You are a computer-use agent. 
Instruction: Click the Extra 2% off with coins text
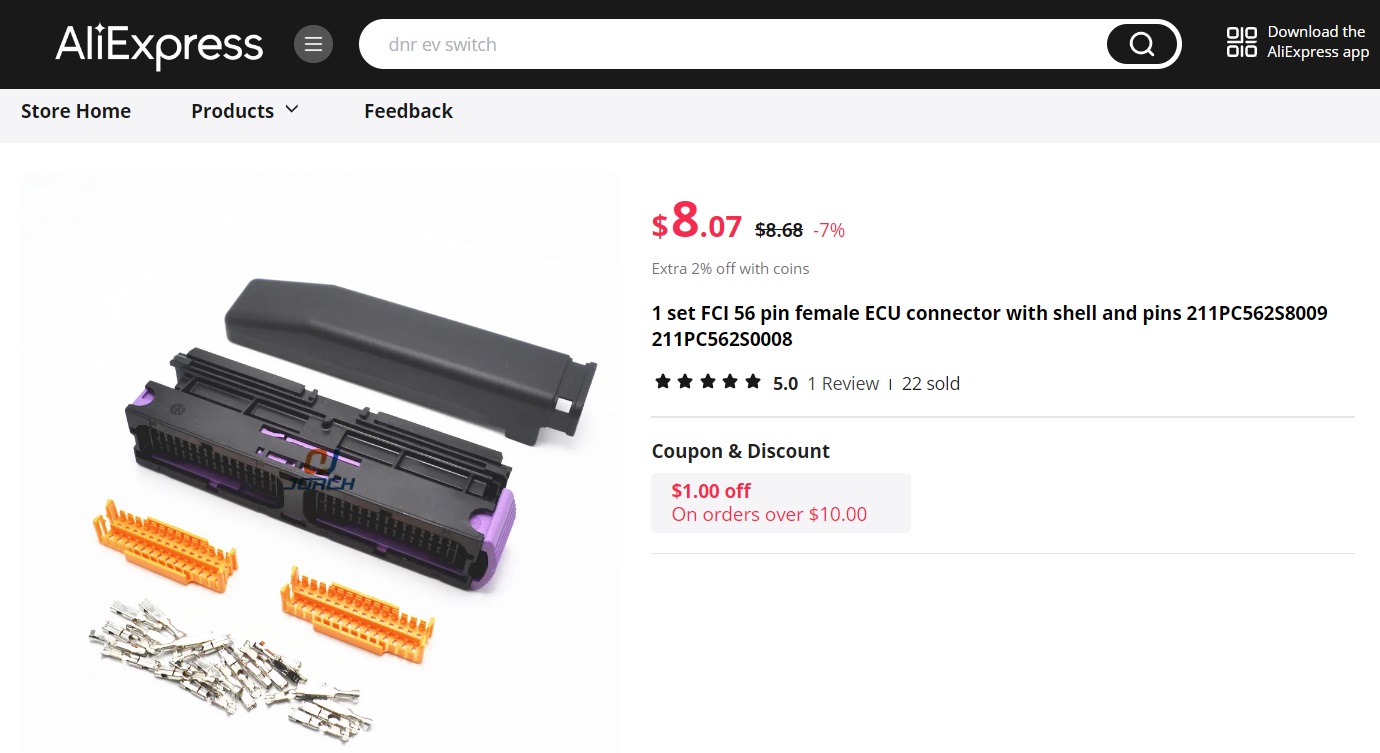[x=730, y=268]
